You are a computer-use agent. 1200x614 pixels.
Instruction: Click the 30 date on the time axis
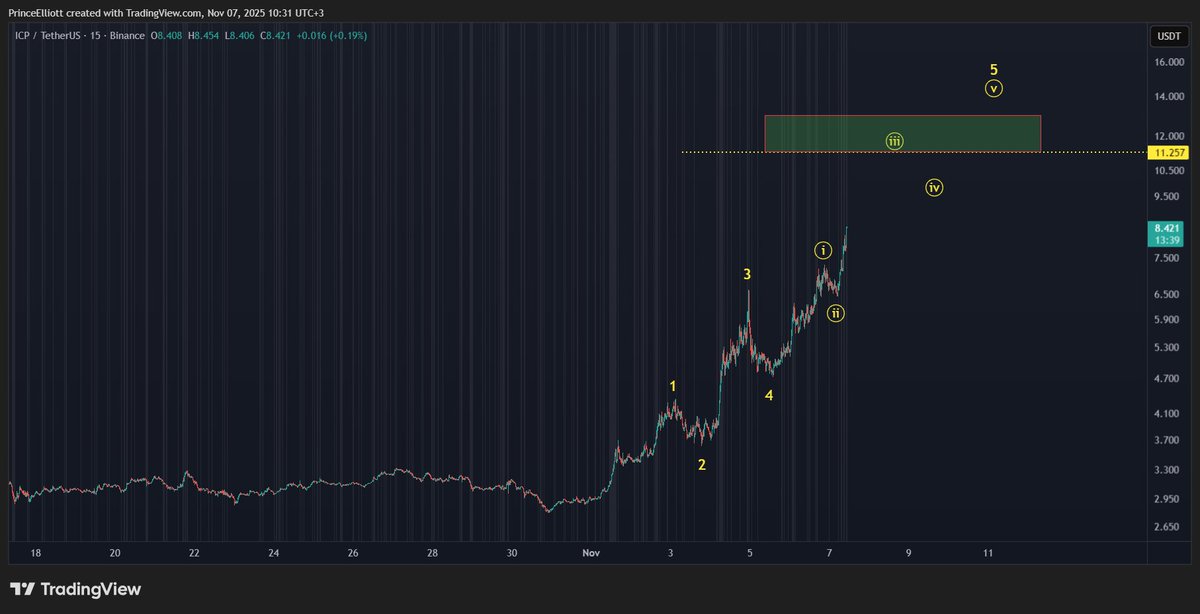[x=511, y=552]
